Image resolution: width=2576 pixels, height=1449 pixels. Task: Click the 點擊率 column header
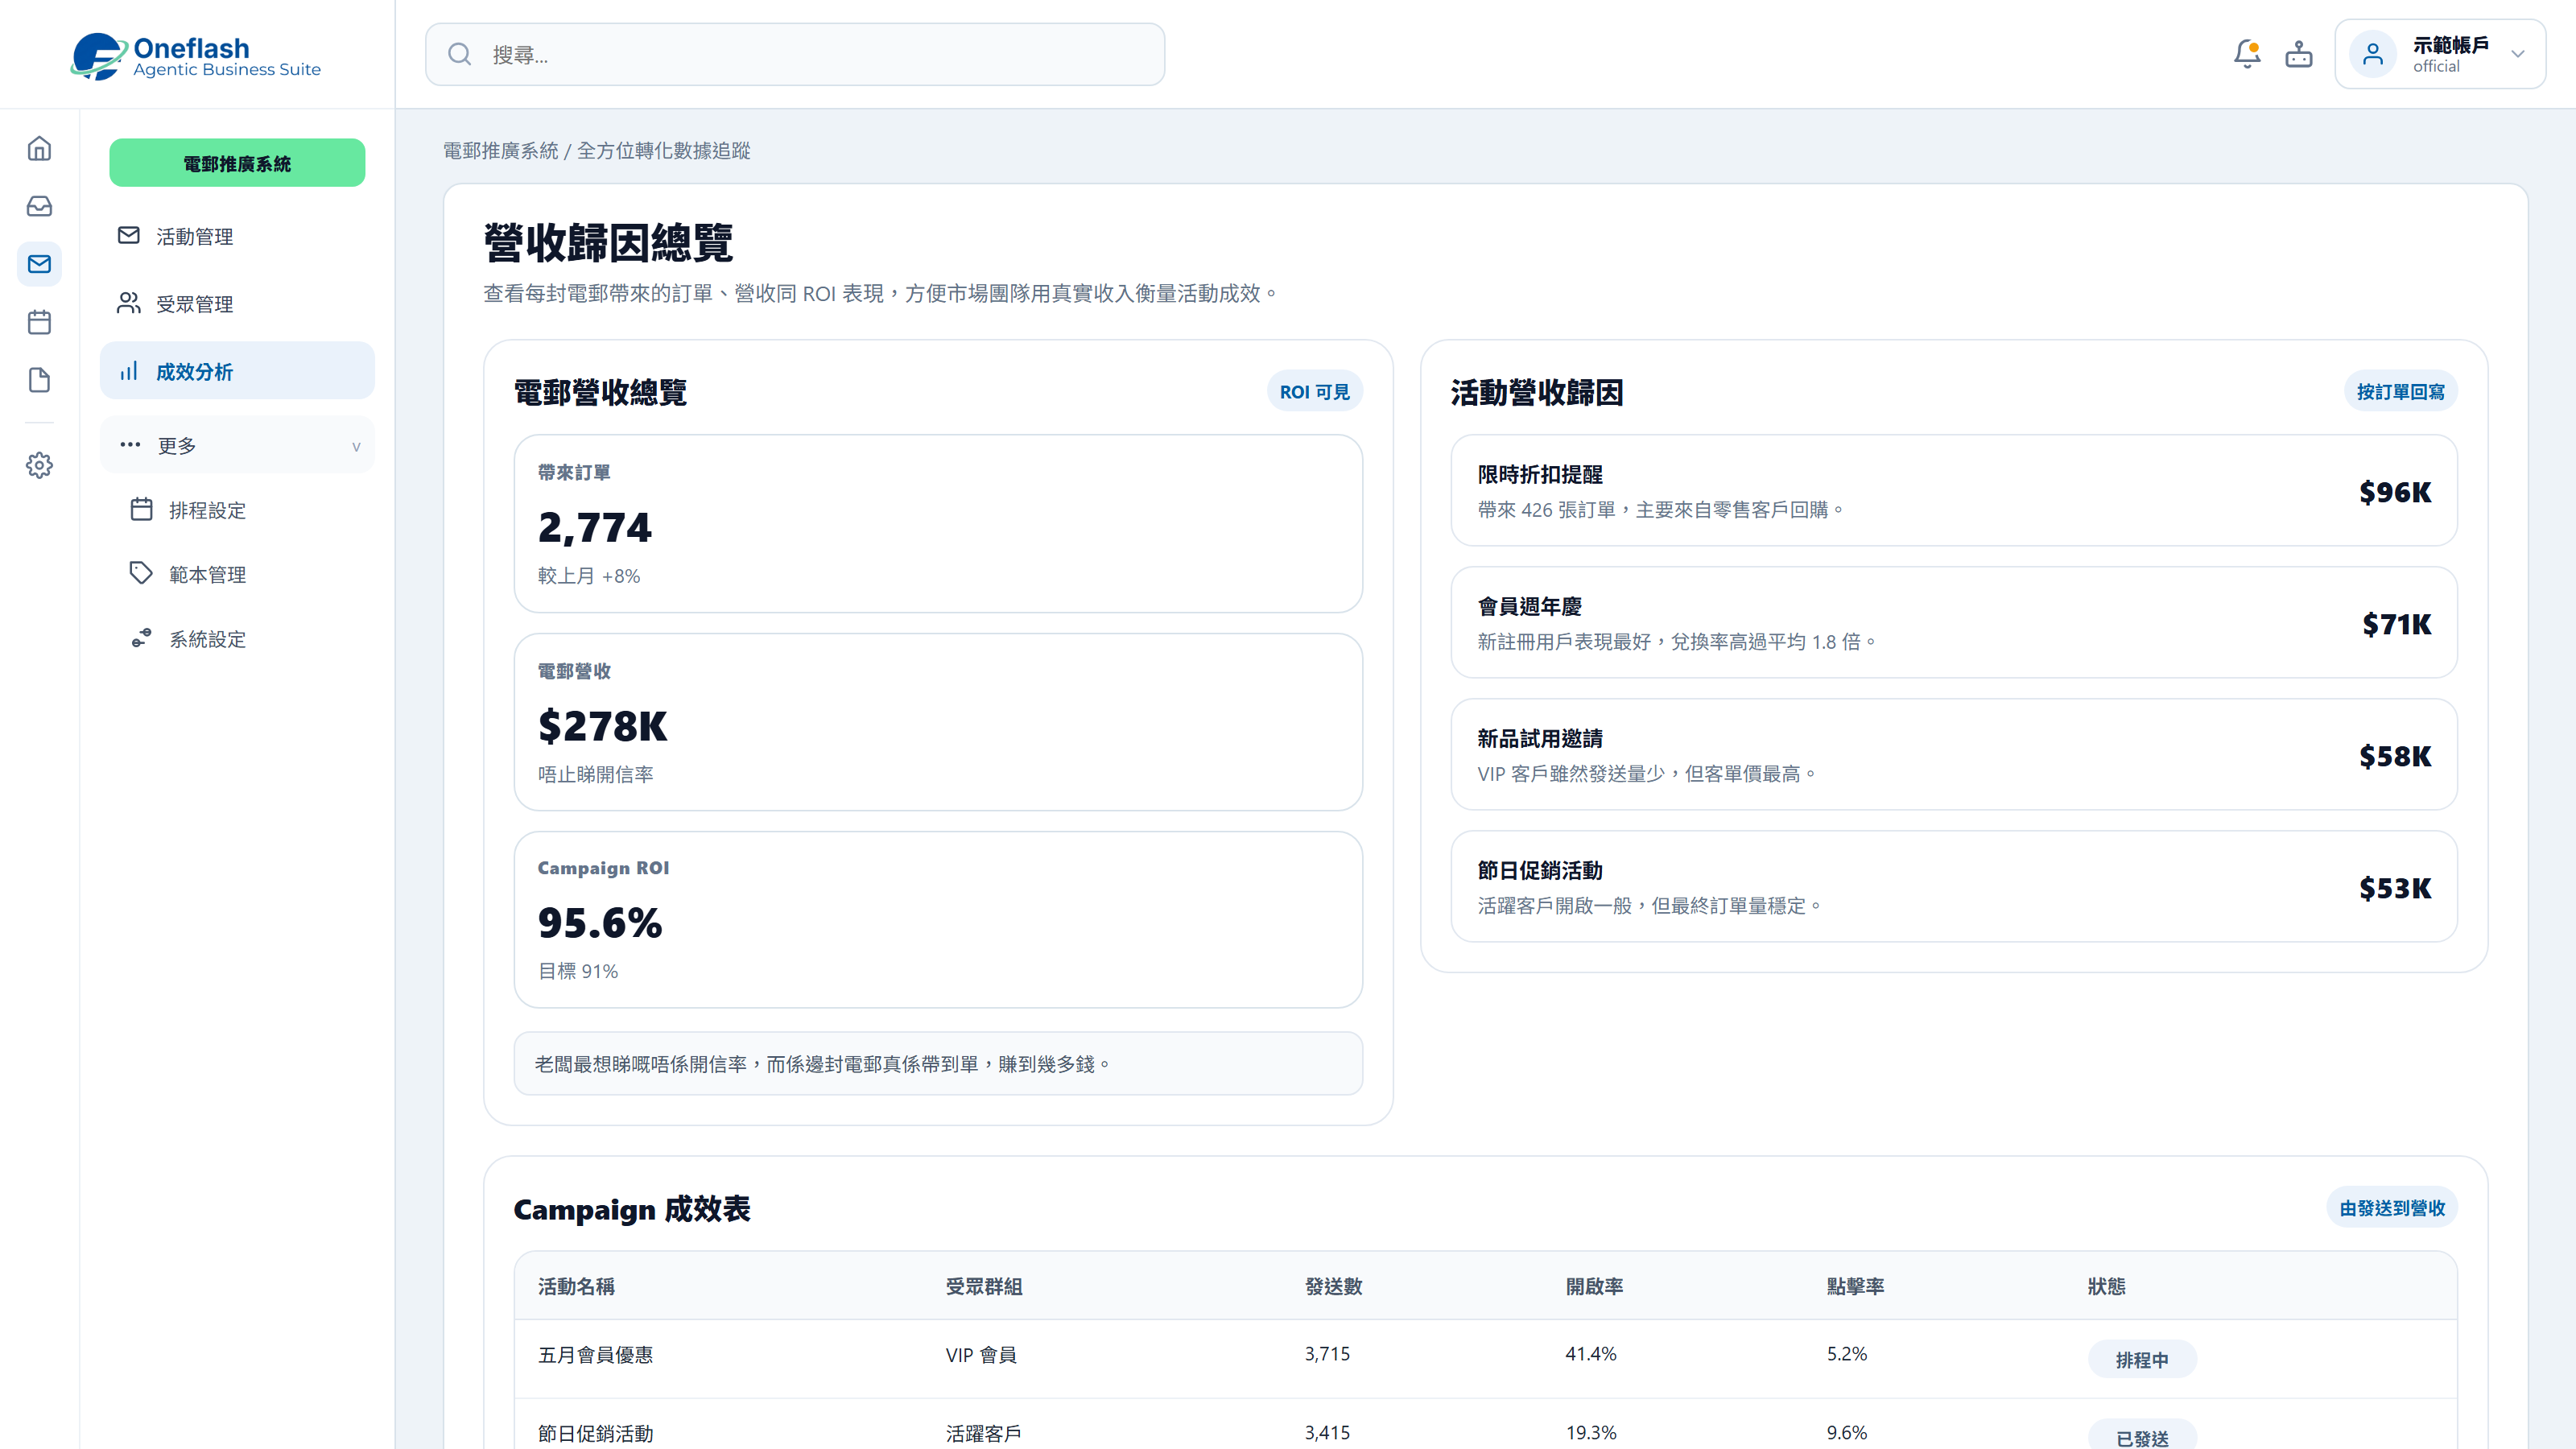click(1855, 1286)
